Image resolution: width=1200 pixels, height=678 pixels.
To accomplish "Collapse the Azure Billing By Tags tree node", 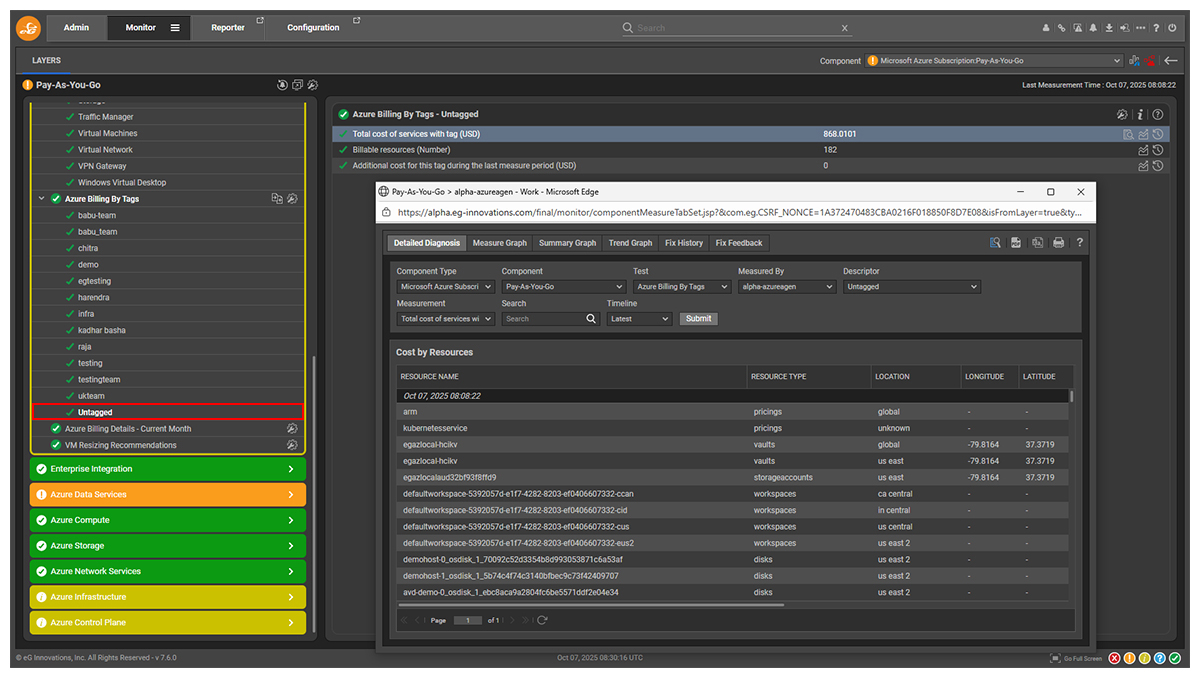I will [x=42, y=199].
